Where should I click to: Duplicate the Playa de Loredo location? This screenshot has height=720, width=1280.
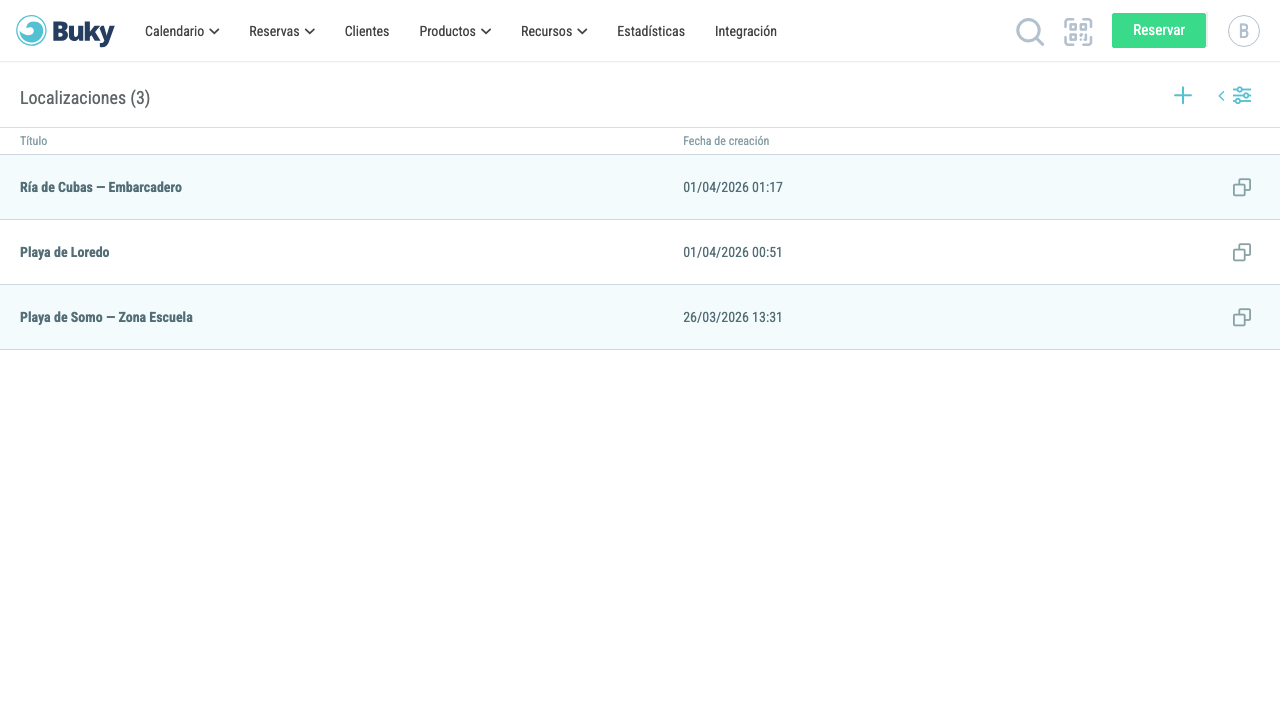(1242, 252)
